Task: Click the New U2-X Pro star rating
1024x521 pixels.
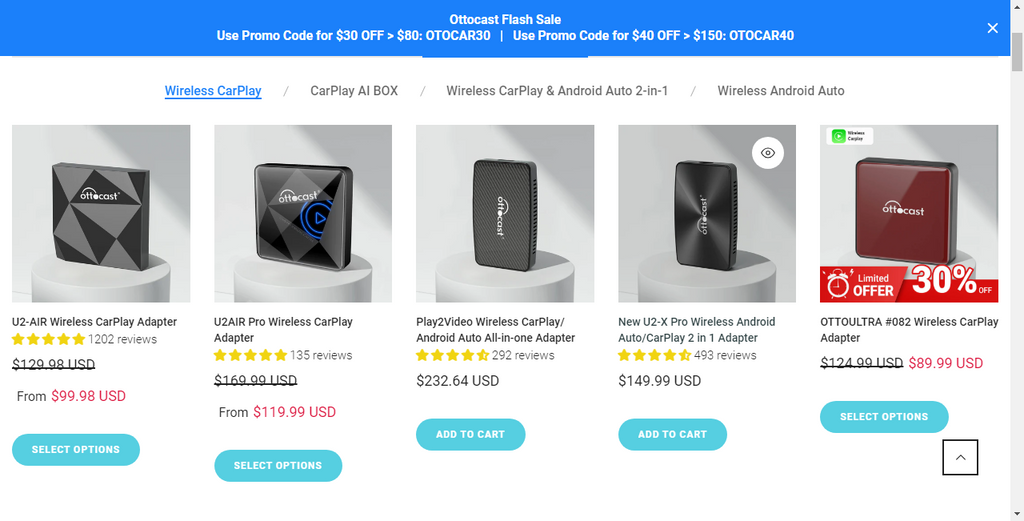Action: [x=654, y=355]
